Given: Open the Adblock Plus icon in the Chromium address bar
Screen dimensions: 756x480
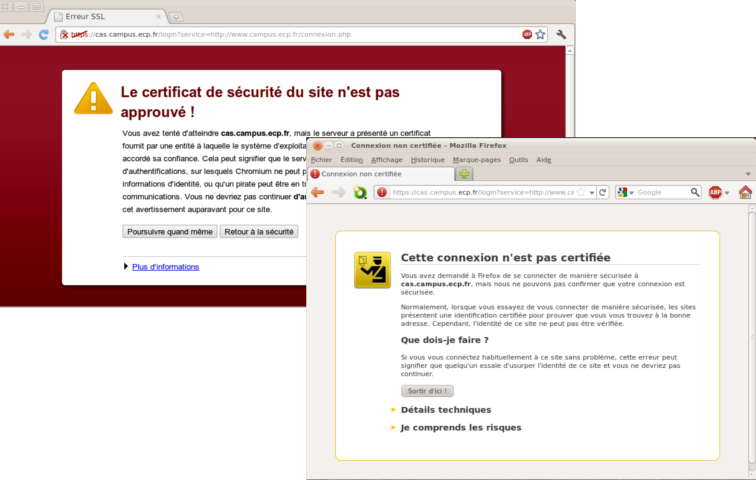Looking at the screenshot, I should (x=527, y=34).
